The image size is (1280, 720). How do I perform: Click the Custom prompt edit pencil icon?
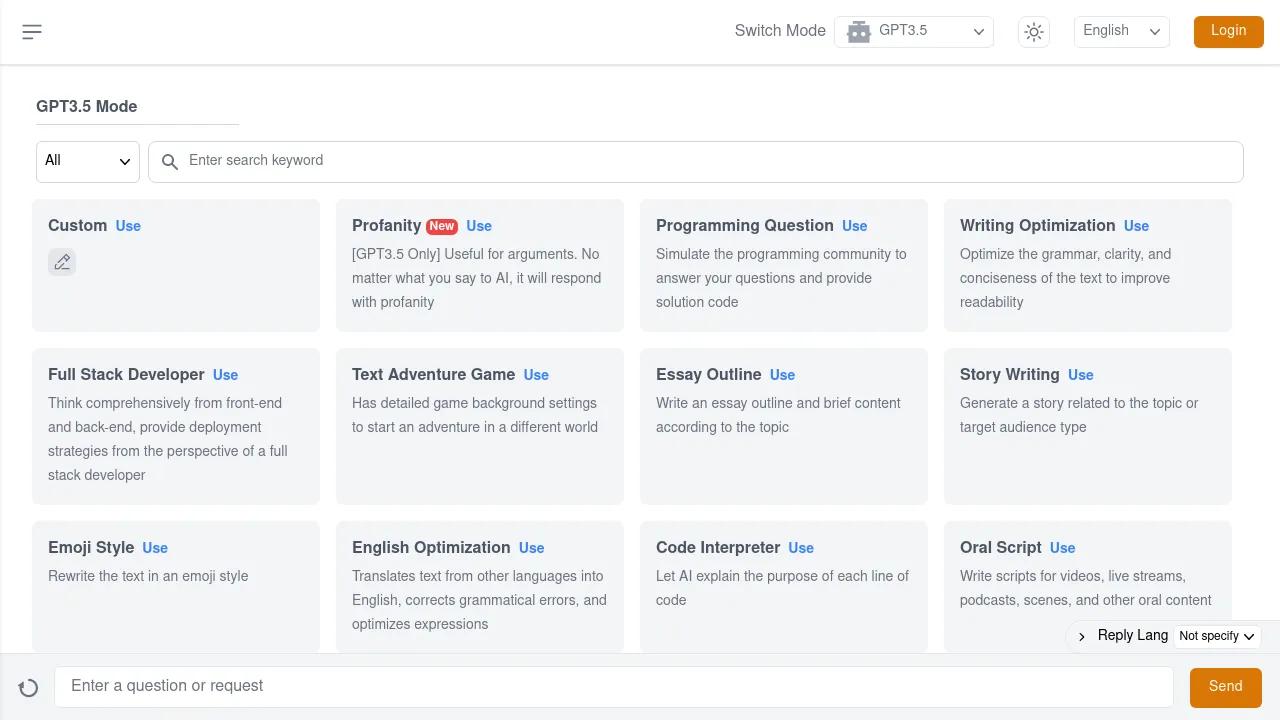62,262
